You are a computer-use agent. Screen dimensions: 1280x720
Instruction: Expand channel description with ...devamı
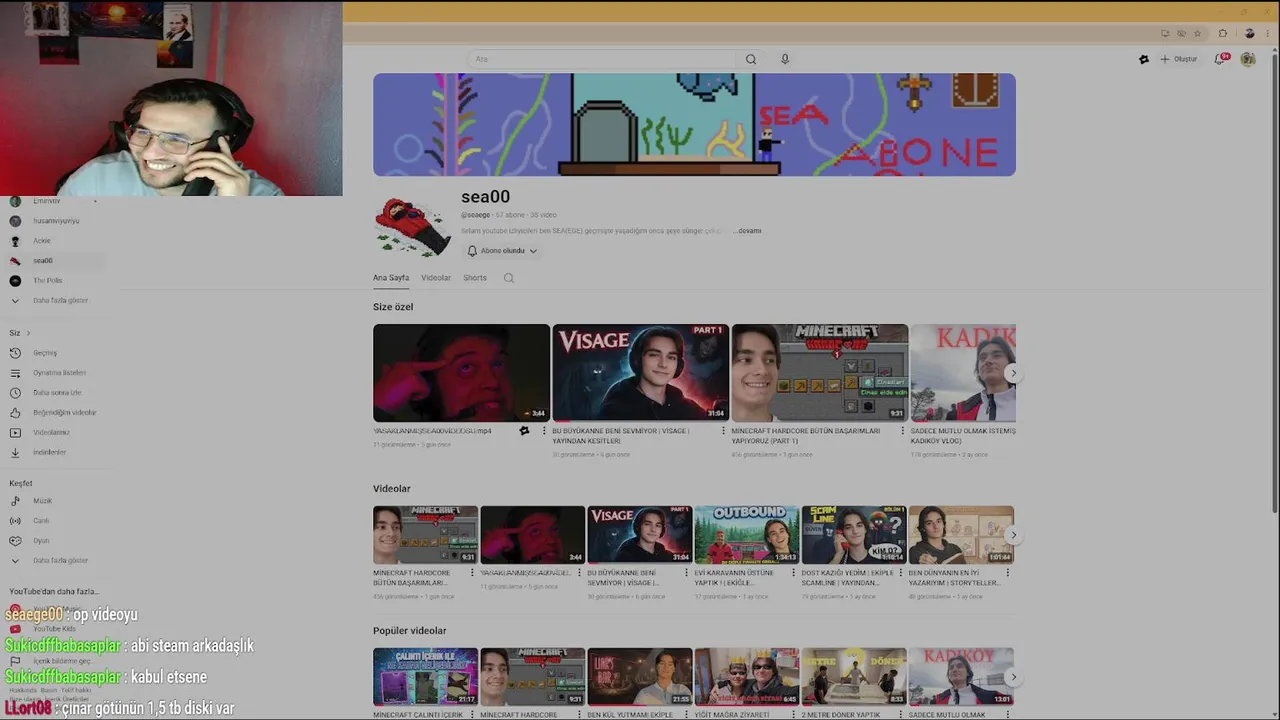tap(747, 231)
